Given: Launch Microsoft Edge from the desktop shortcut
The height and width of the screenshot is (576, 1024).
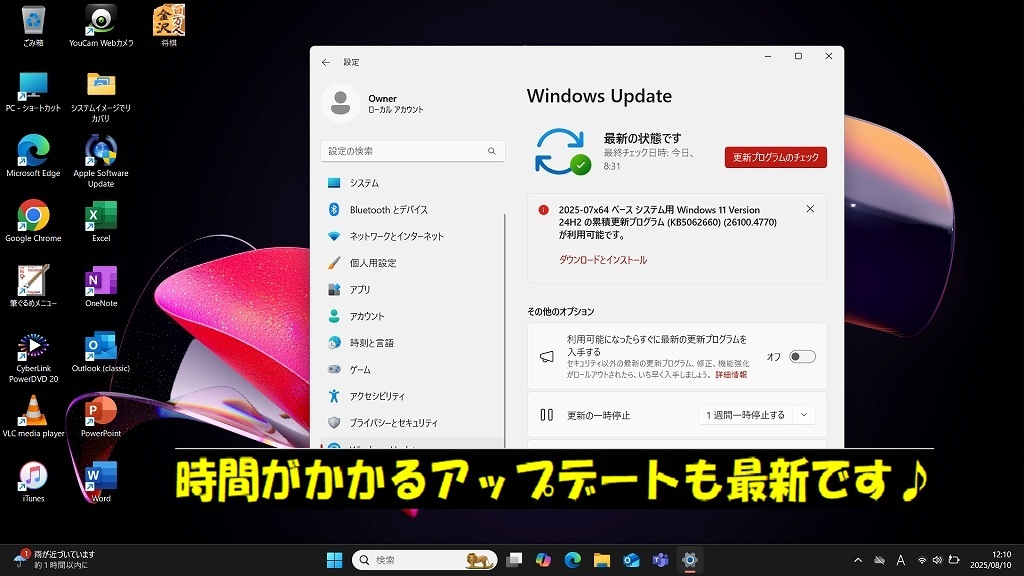Looking at the screenshot, I should click(x=33, y=157).
